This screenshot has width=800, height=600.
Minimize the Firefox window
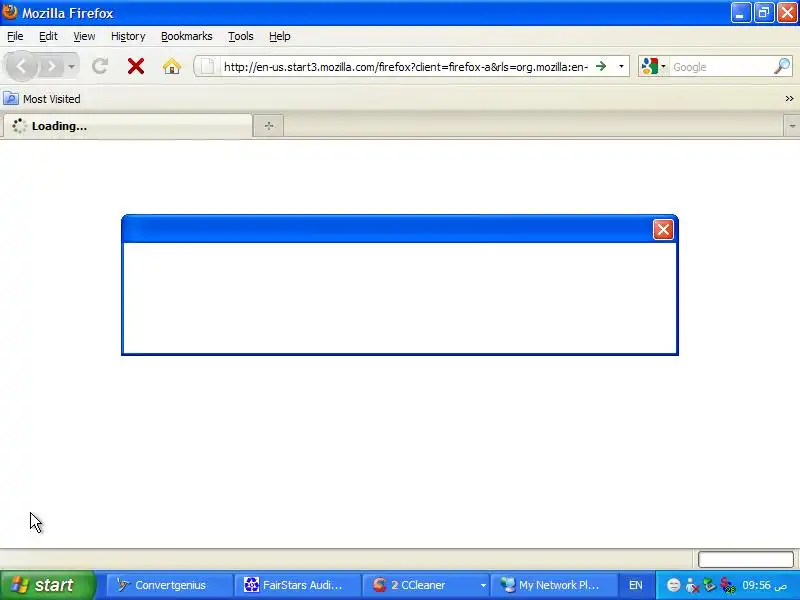pyautogui.click(x=741, y=13)
